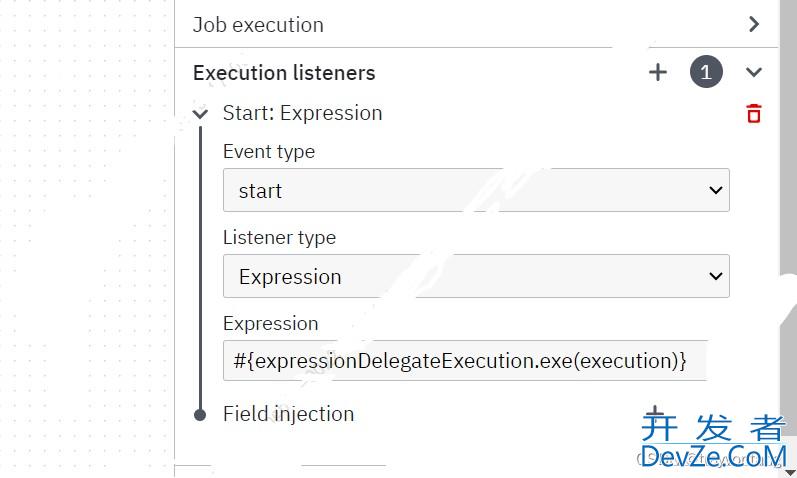
Task: Add a new execution listener
Action: (658, 72)
